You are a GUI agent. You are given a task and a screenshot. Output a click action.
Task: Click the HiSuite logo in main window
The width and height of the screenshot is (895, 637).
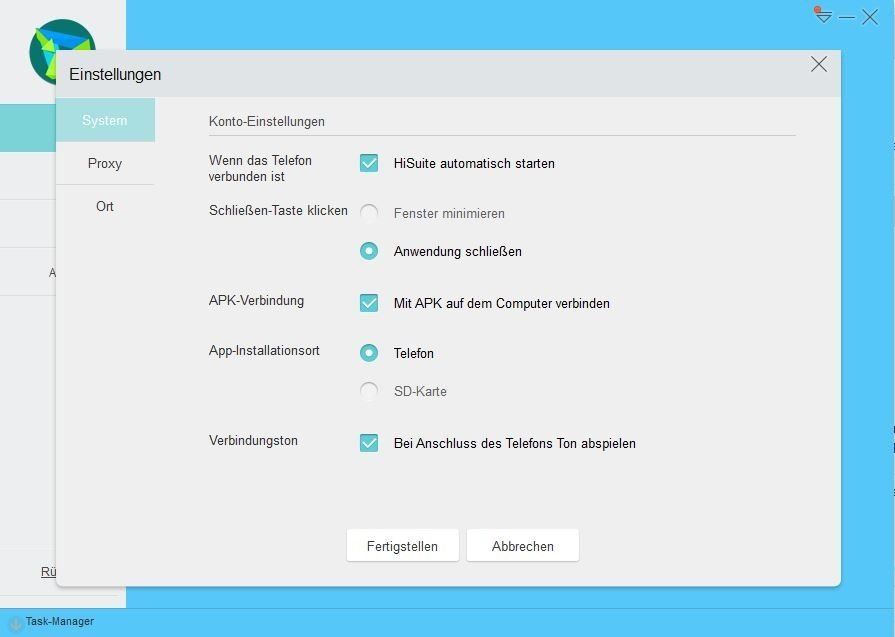62,51
